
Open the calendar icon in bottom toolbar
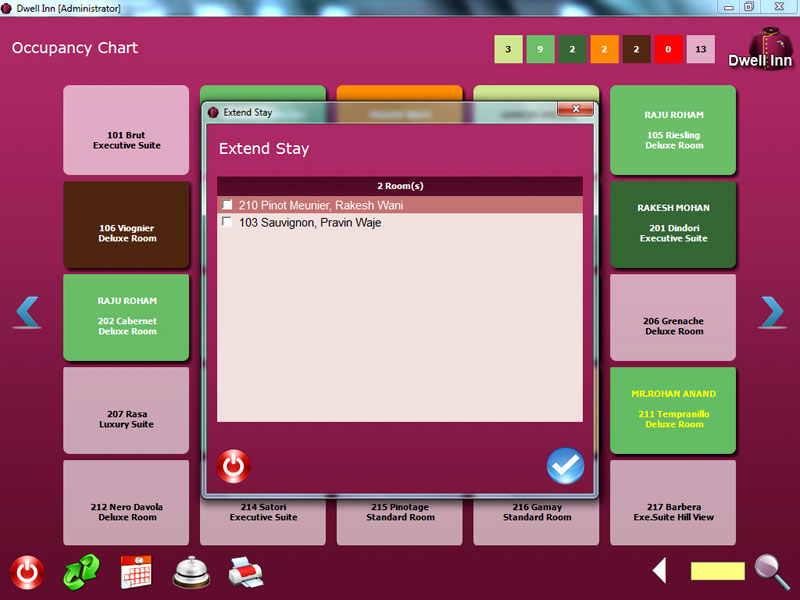pos(136,572)
